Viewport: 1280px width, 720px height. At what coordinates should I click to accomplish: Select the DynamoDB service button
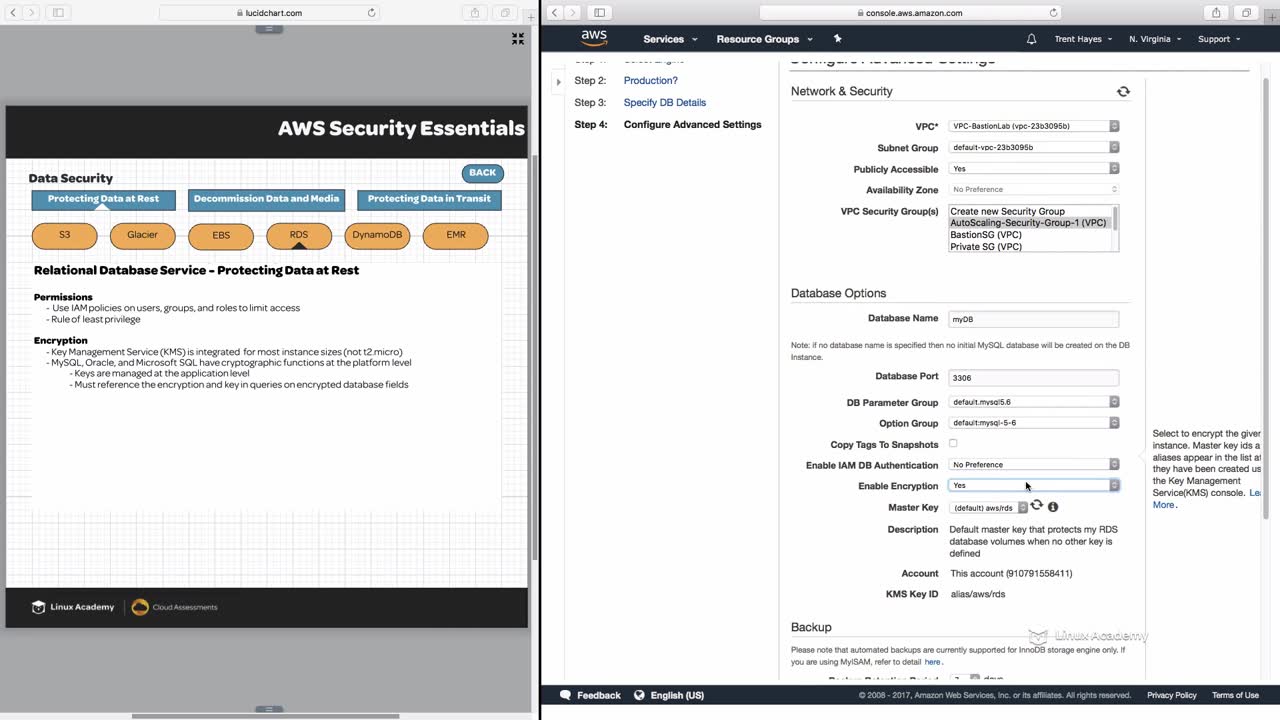[377, 235]
